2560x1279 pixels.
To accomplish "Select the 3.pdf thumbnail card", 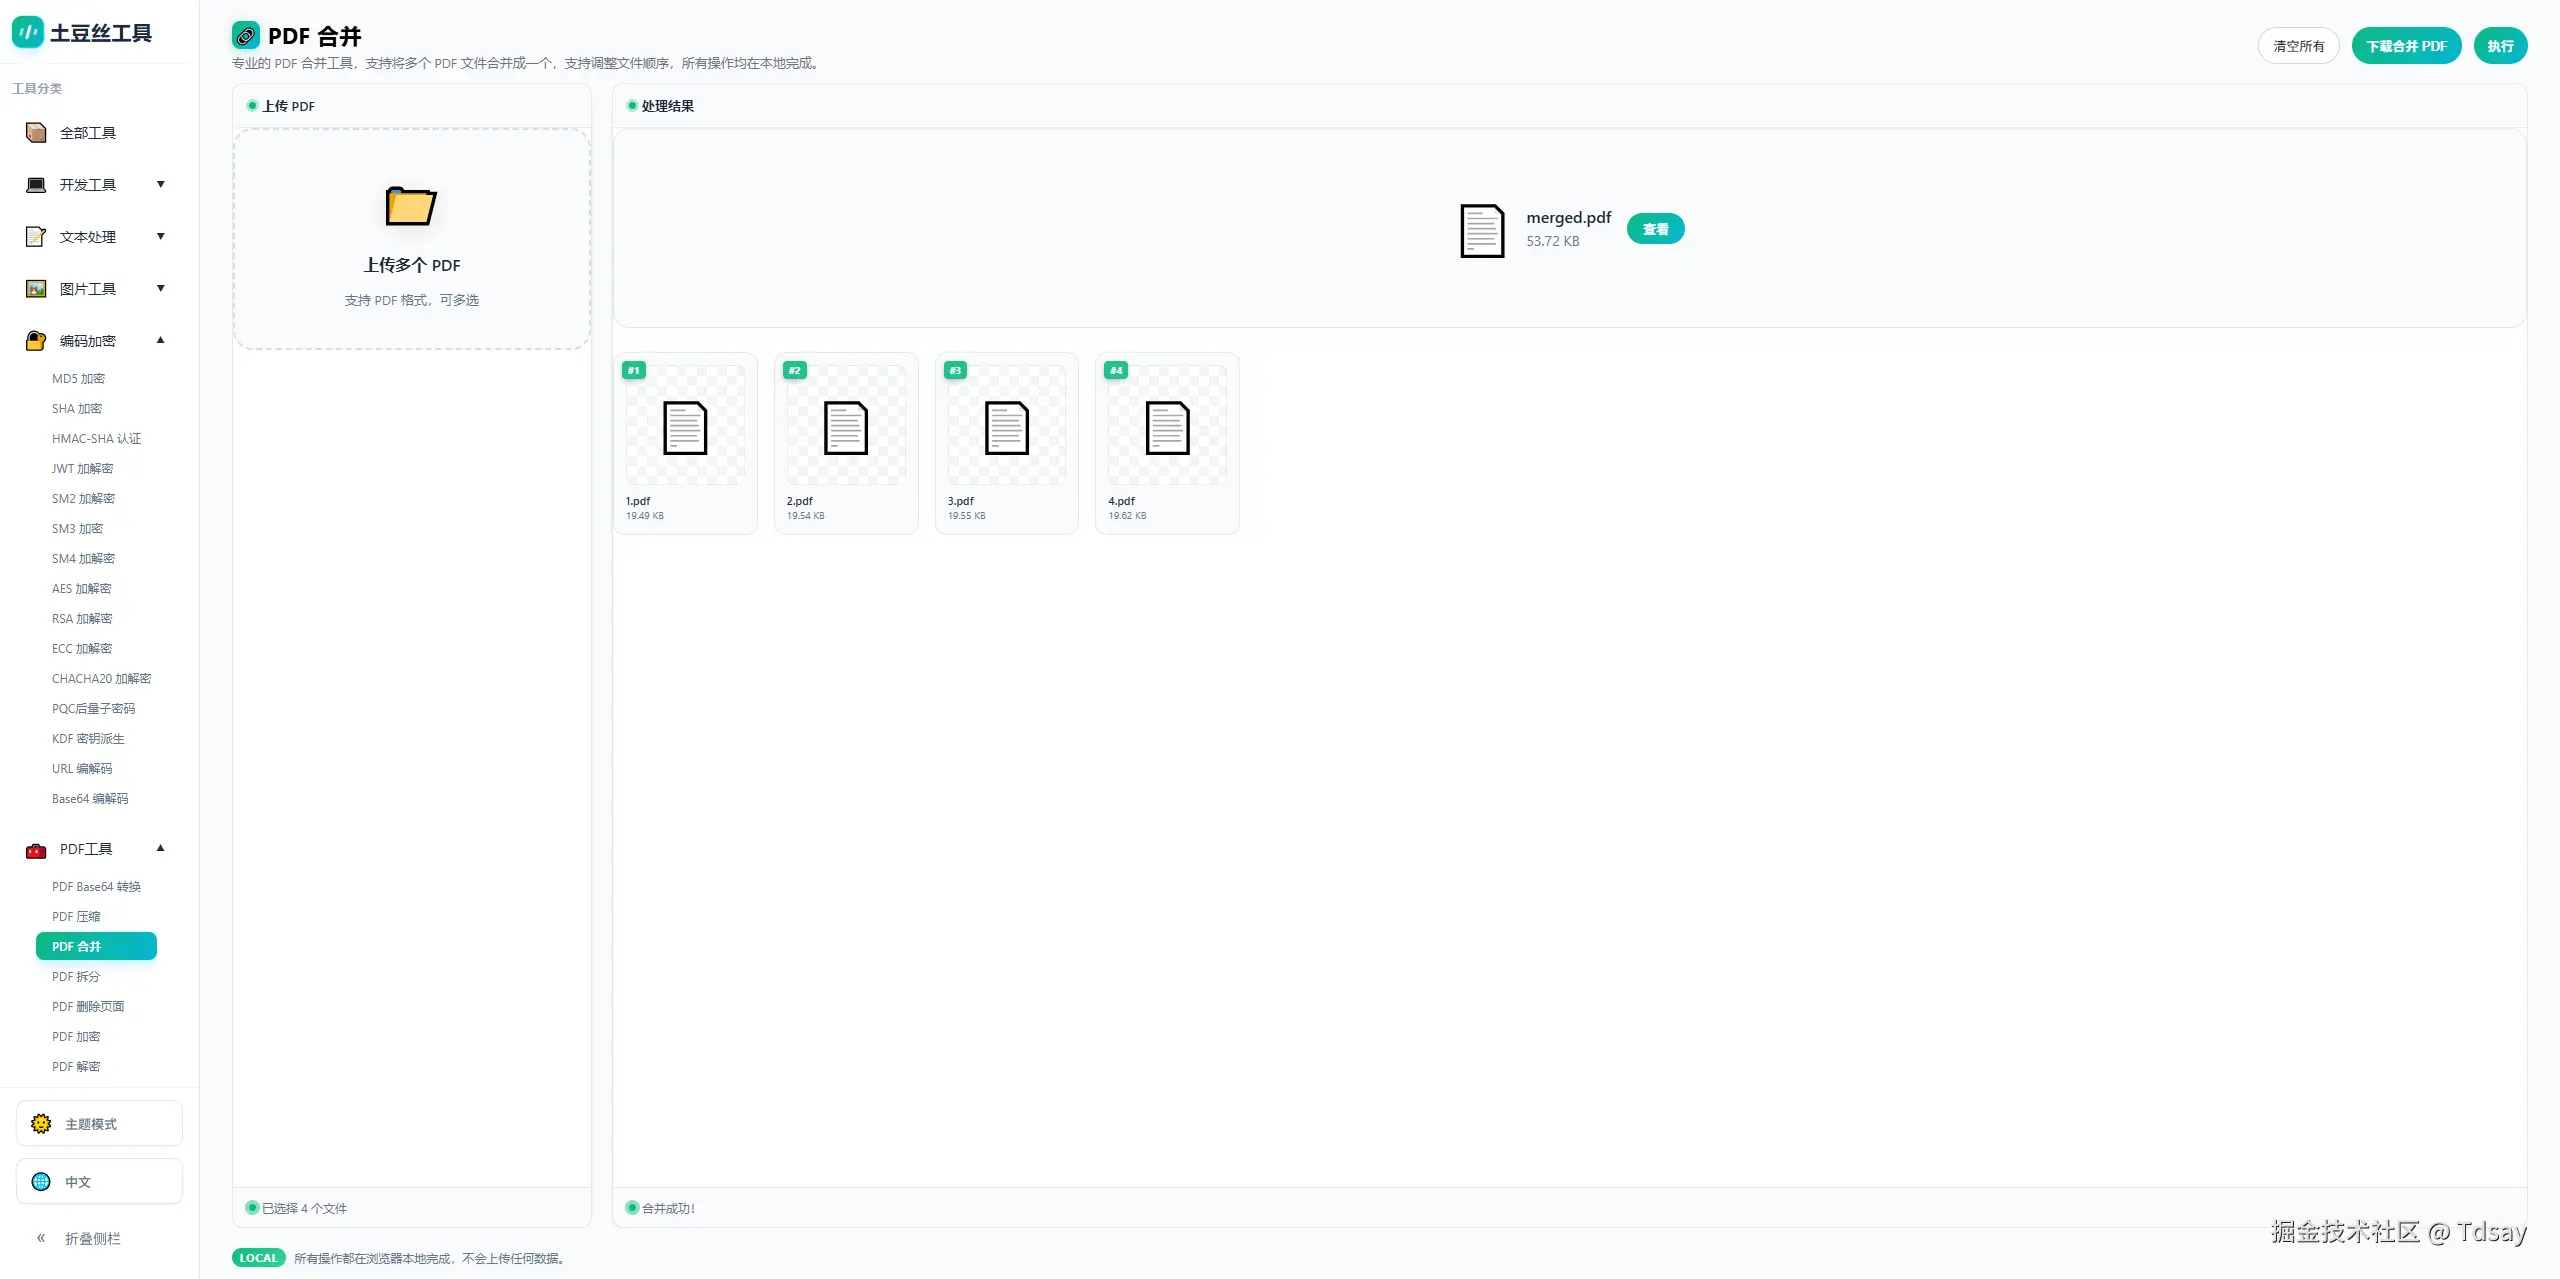I will click(1006, 442).
